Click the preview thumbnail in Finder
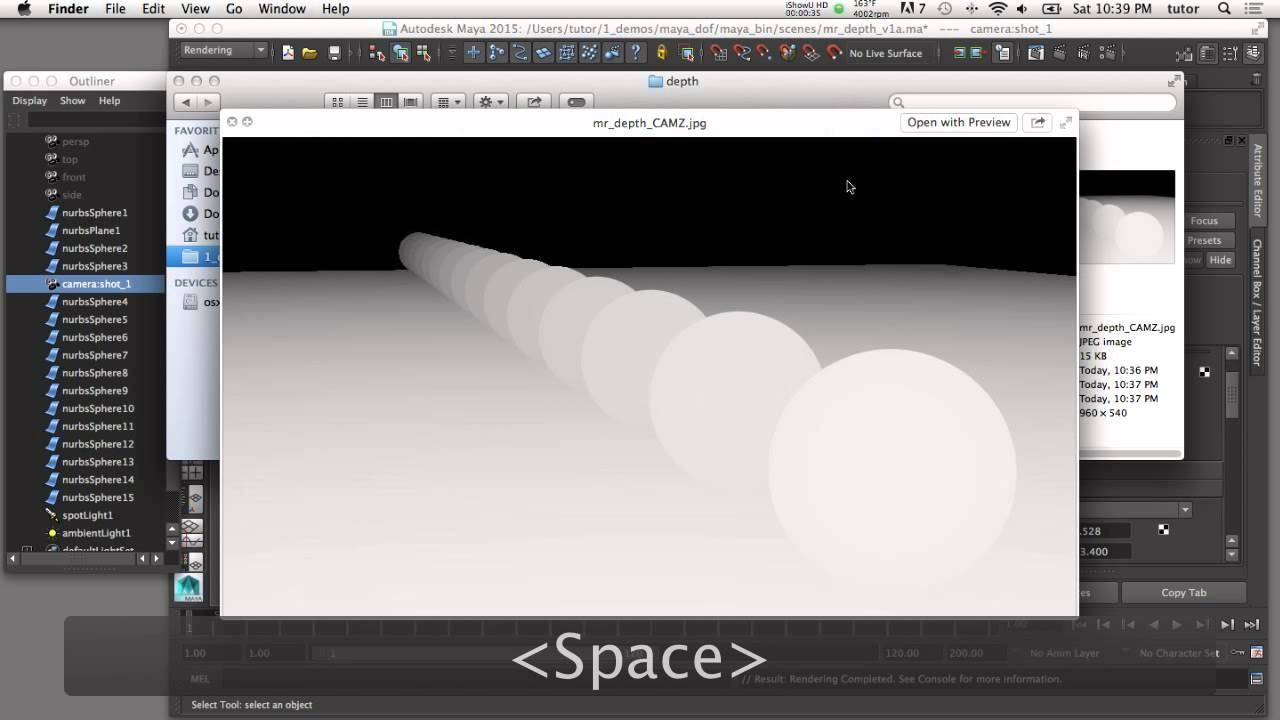Viewport: 1280px width, 720px height. [x=1127, y=217]
